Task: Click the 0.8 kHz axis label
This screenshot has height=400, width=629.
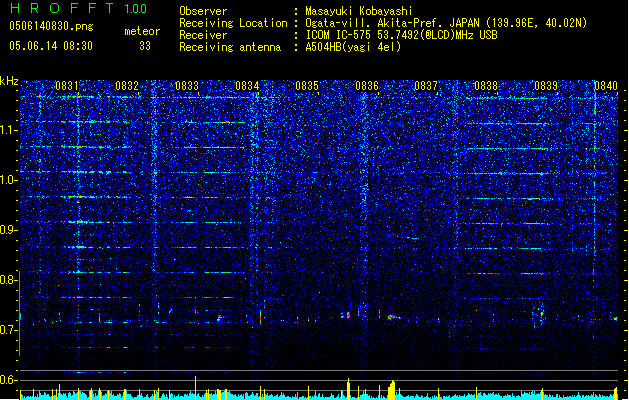Action: click(x=9, y=280)
